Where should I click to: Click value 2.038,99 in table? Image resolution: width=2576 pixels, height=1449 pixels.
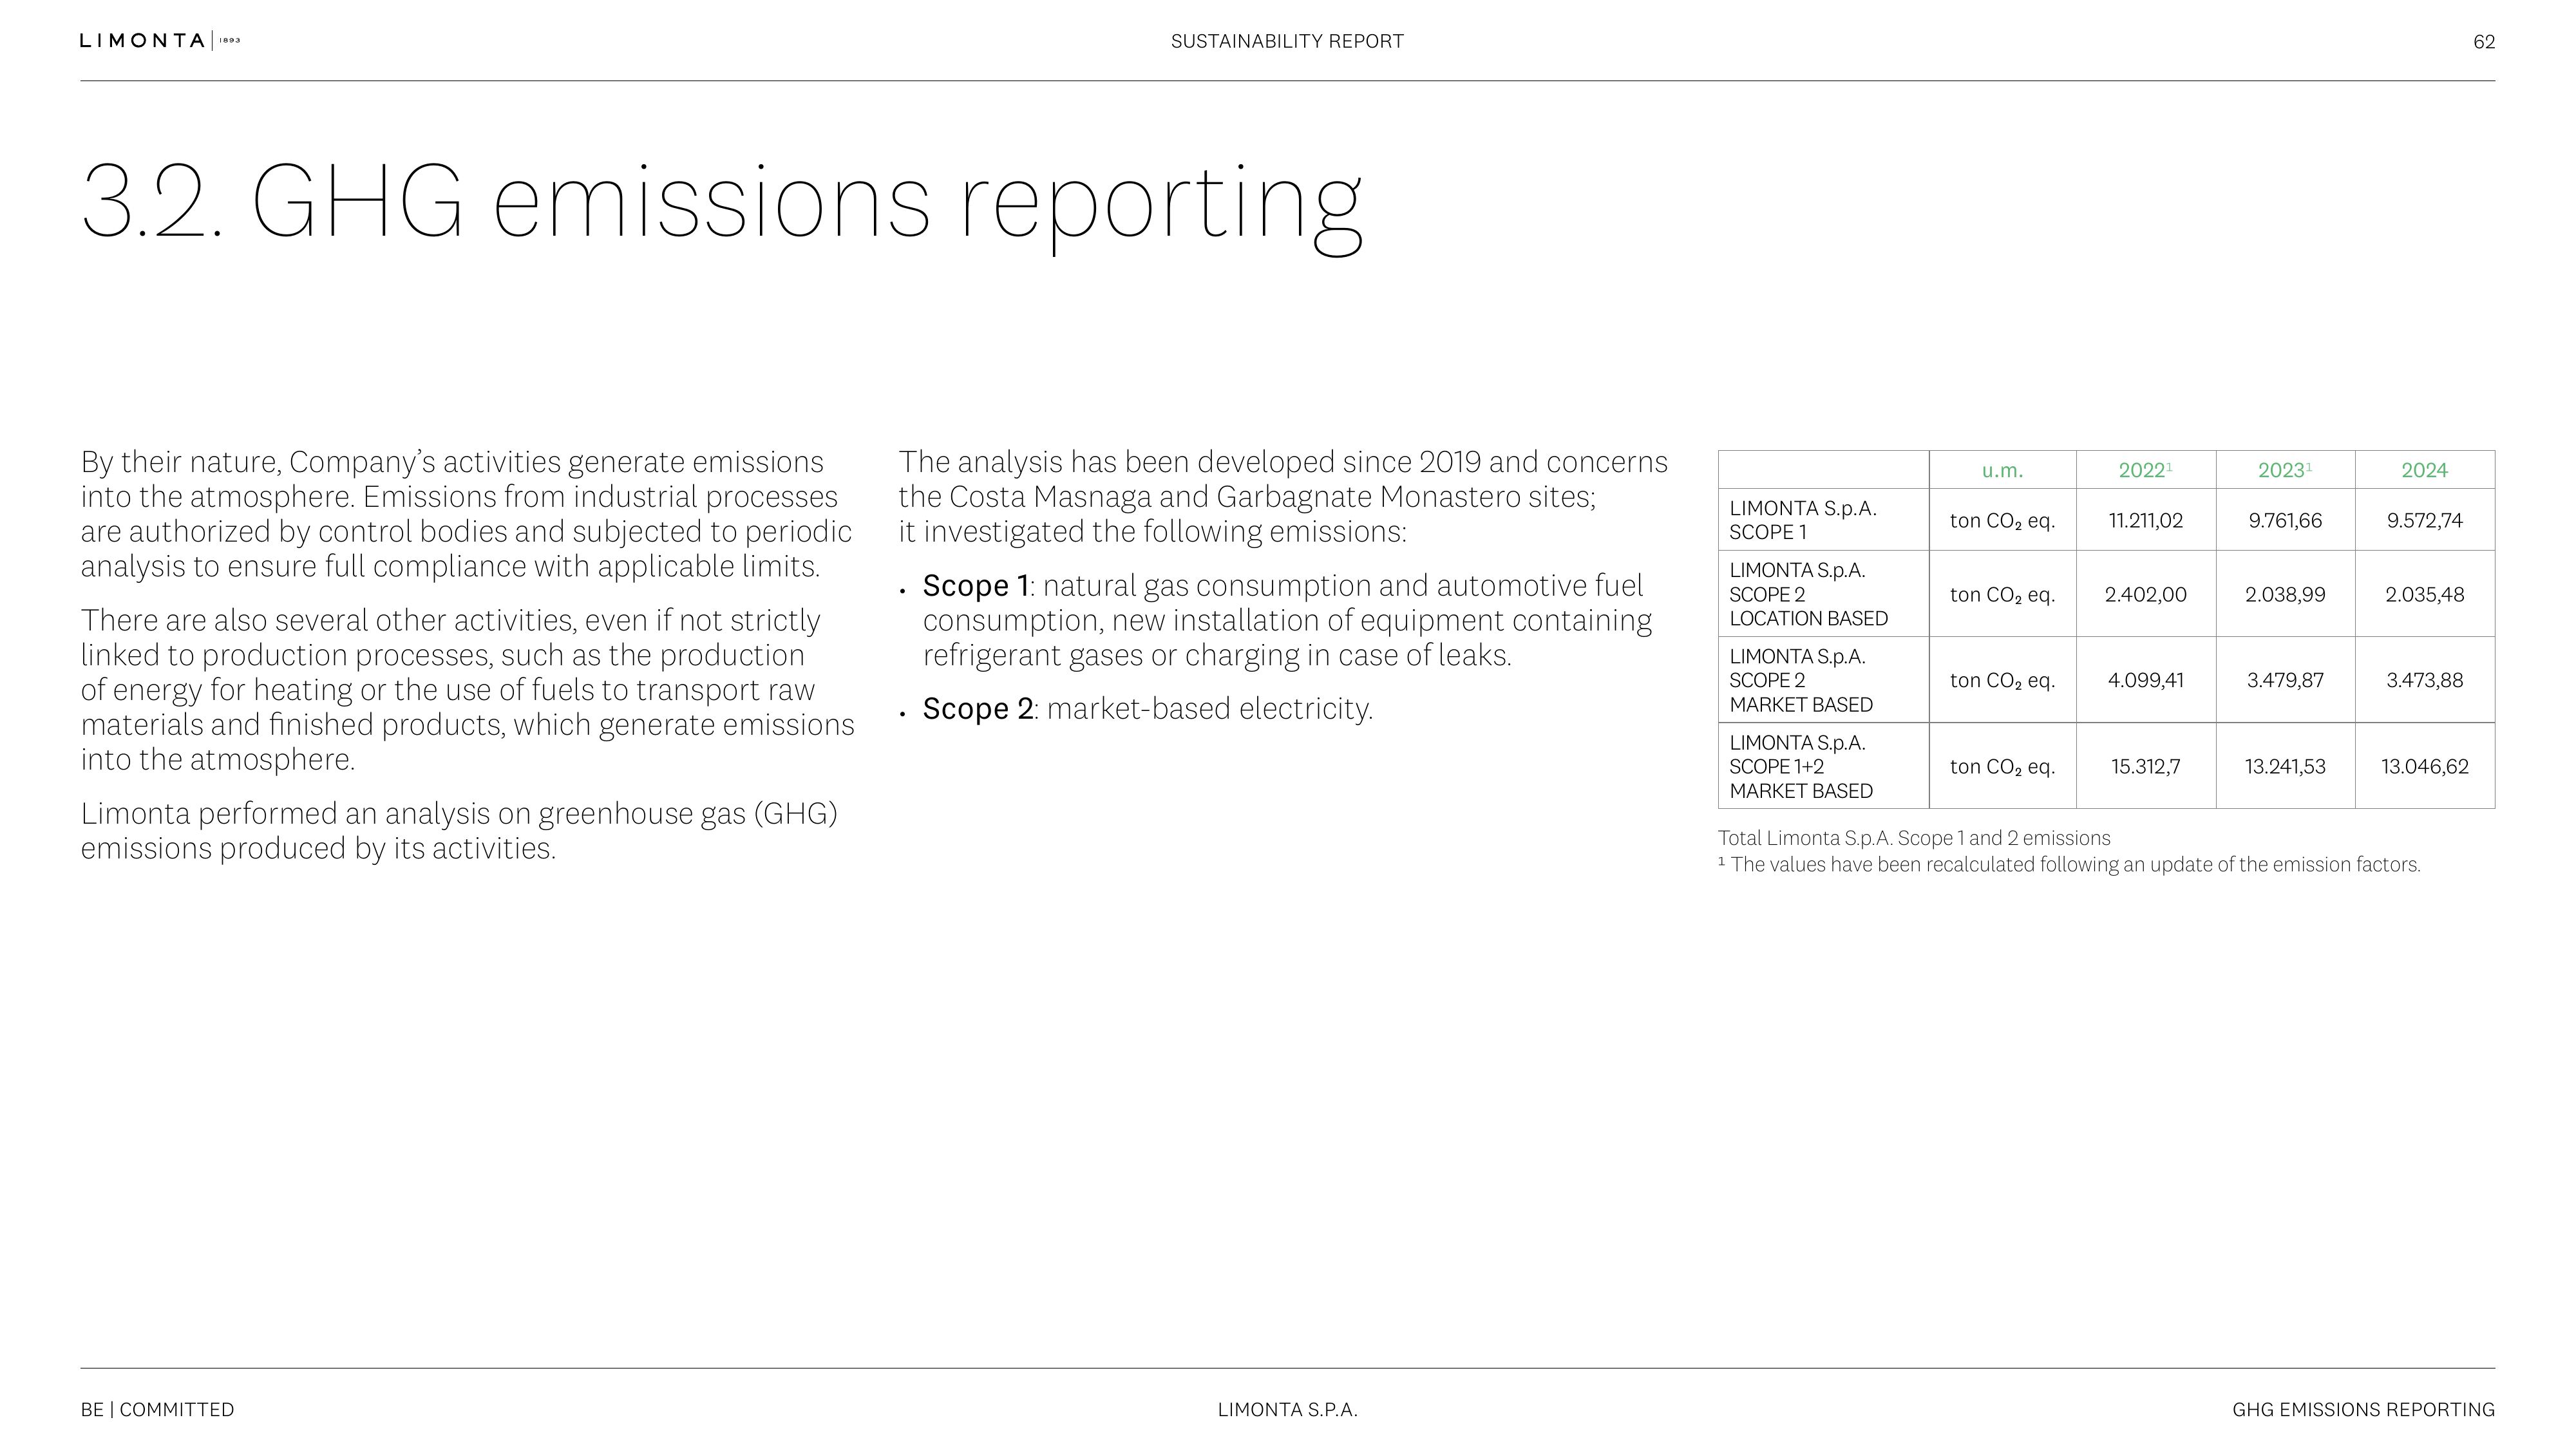pos(2285,594)
